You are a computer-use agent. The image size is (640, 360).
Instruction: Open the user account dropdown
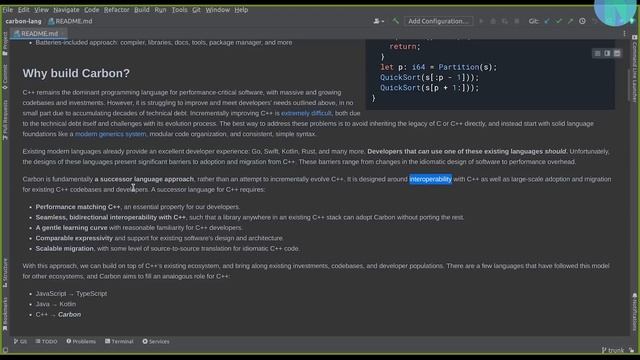point(378,21)
